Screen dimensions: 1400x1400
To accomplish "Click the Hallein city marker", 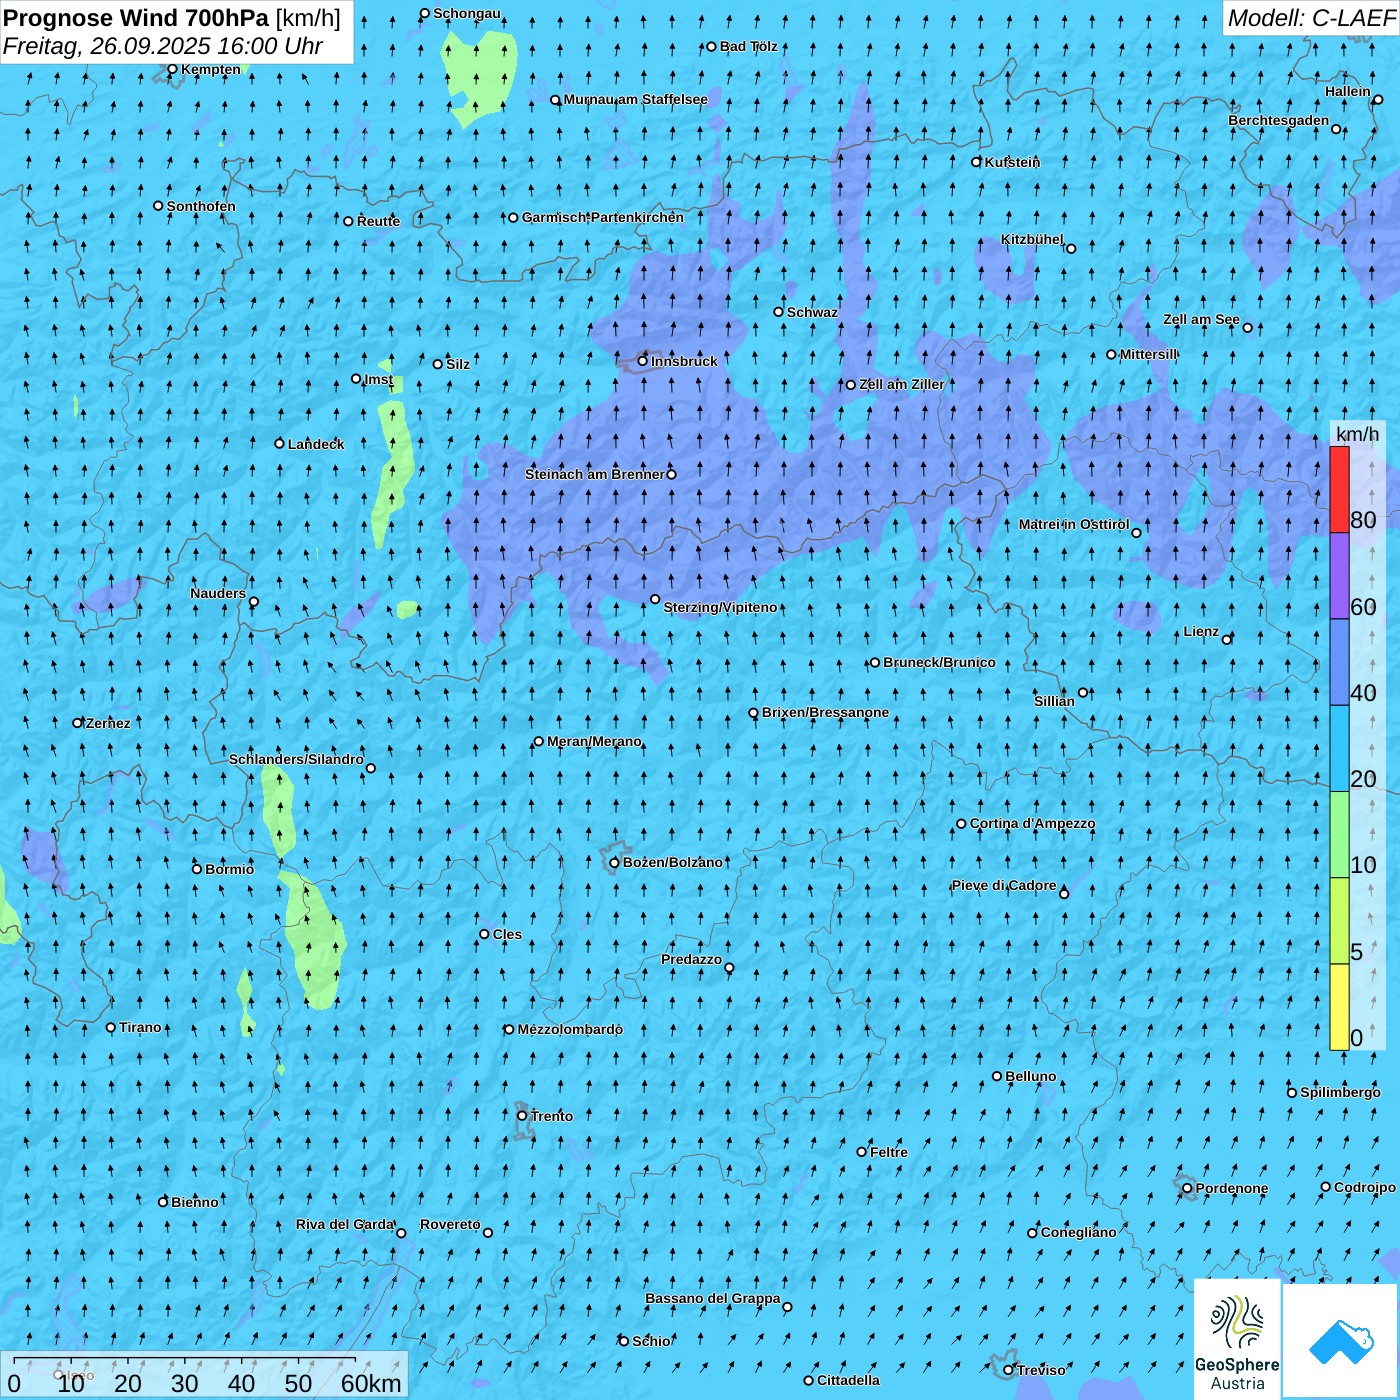I will click(1377, 99).
